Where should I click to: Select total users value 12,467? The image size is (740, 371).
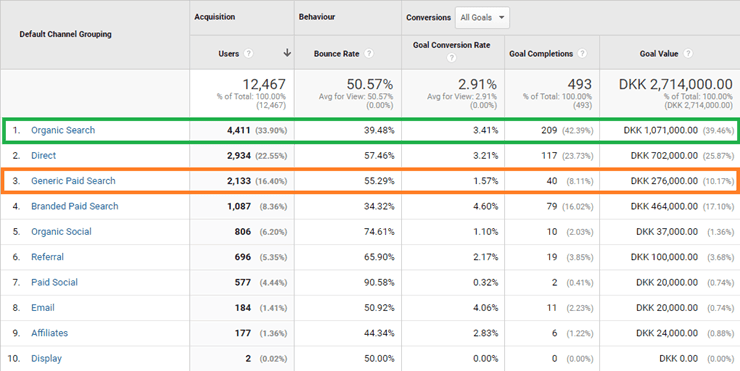264,84
